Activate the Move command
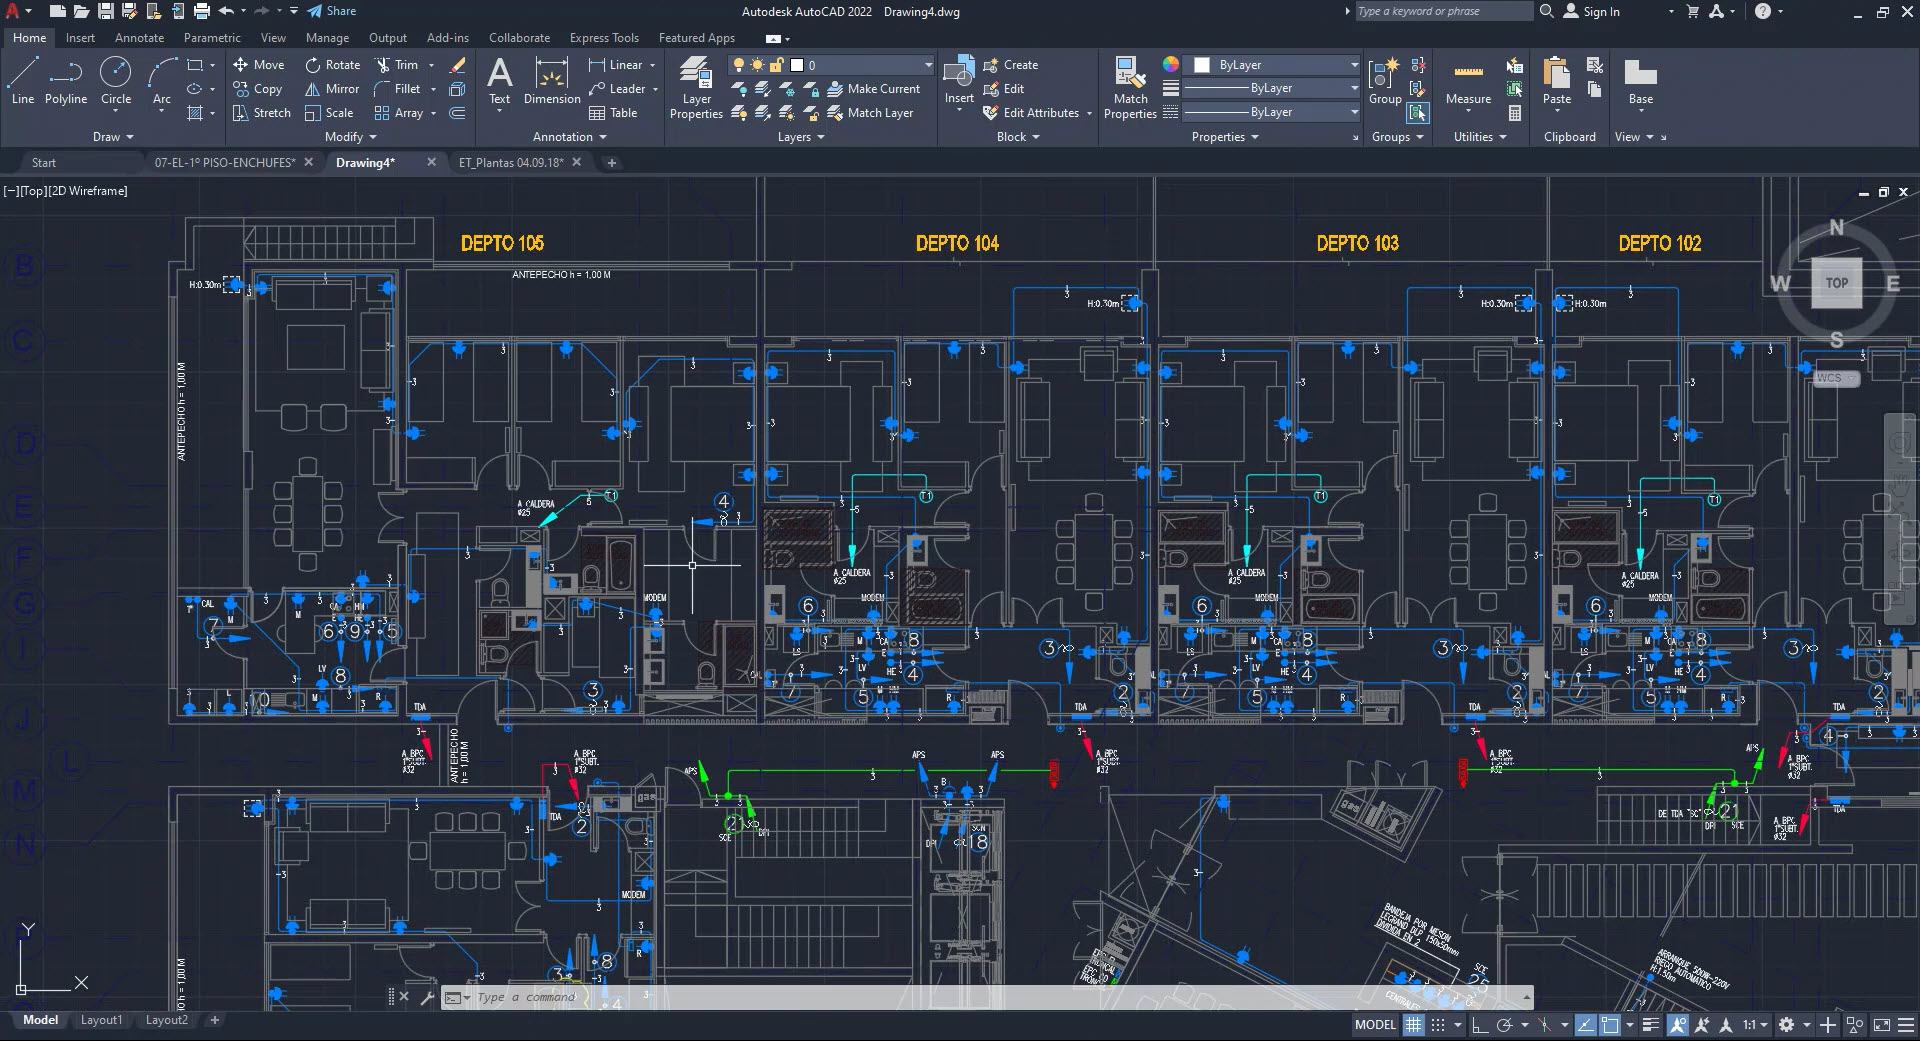1920x1041 pixels. (260, 64)
